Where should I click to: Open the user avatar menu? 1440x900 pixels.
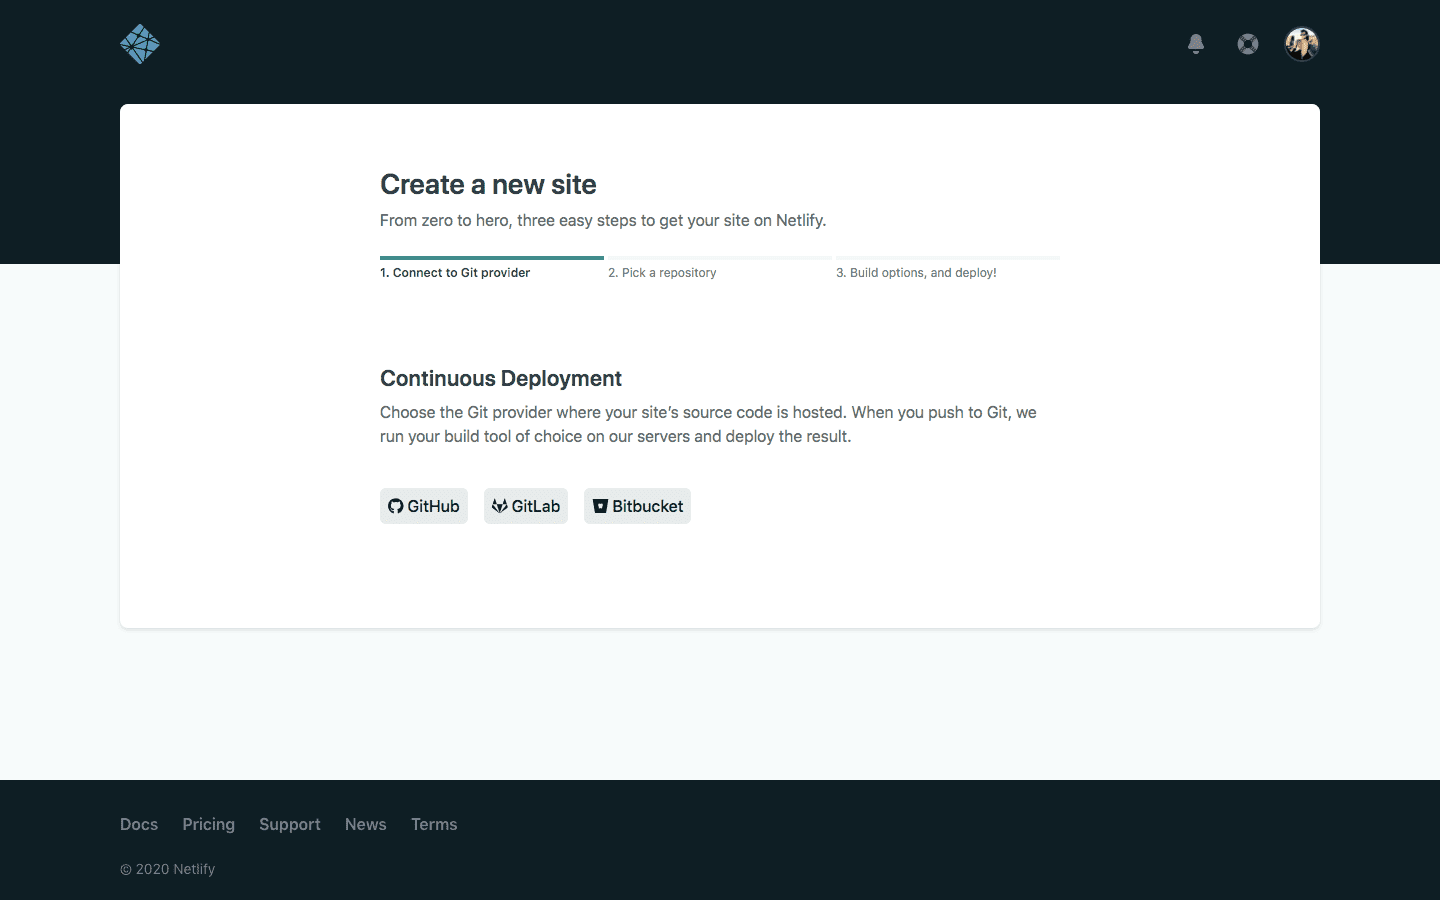click(1302, 44)
